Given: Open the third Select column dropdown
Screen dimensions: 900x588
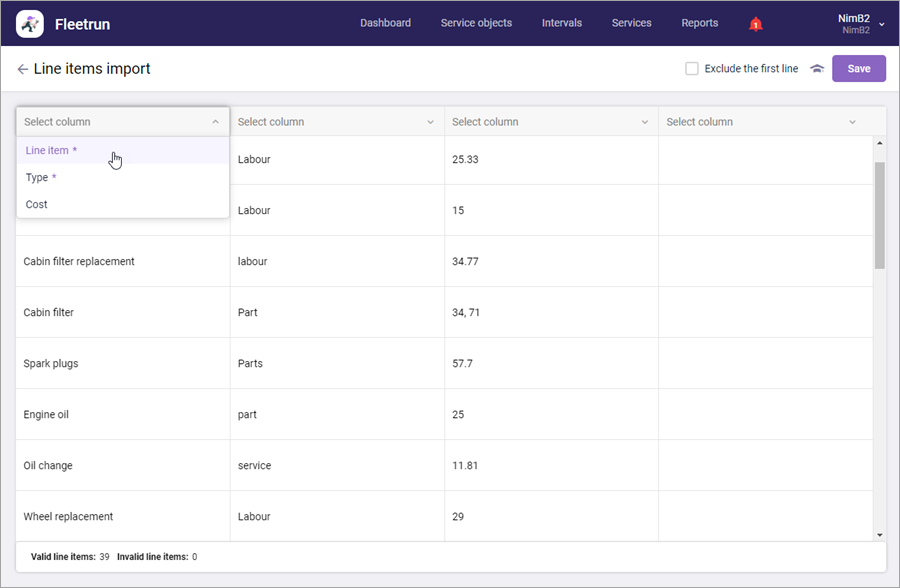Looking at the screenshot, I should point(551,122).
